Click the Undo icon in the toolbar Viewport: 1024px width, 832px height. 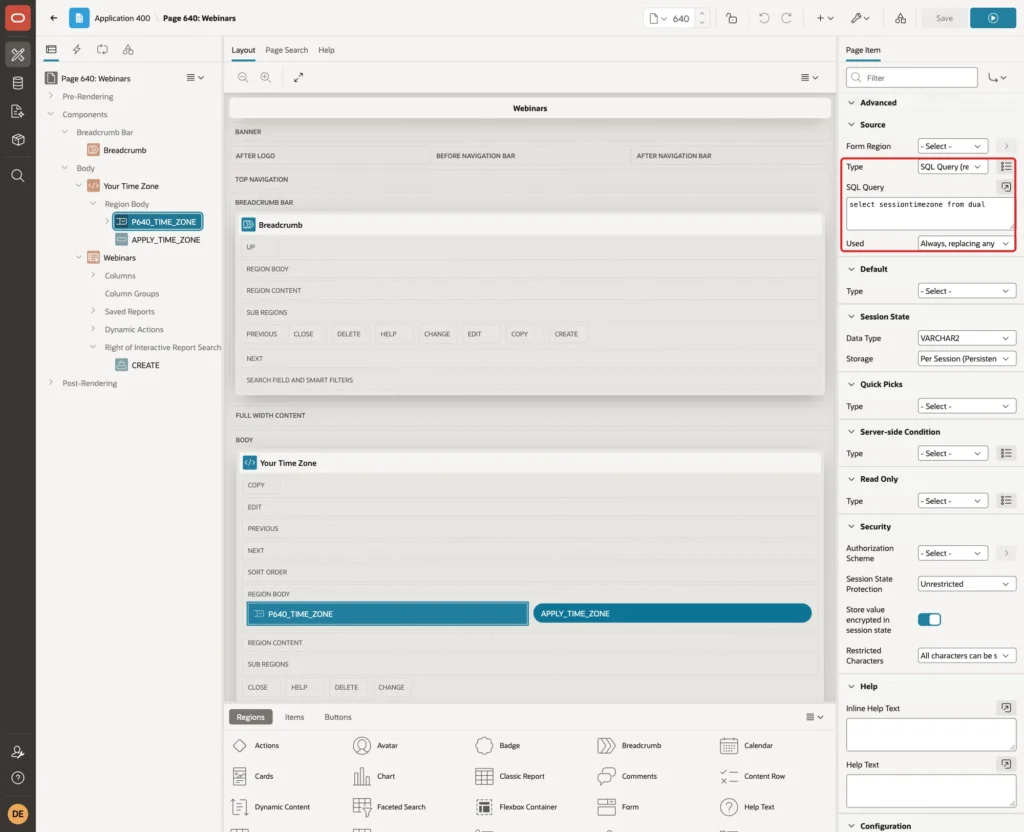tap(763, 18)
